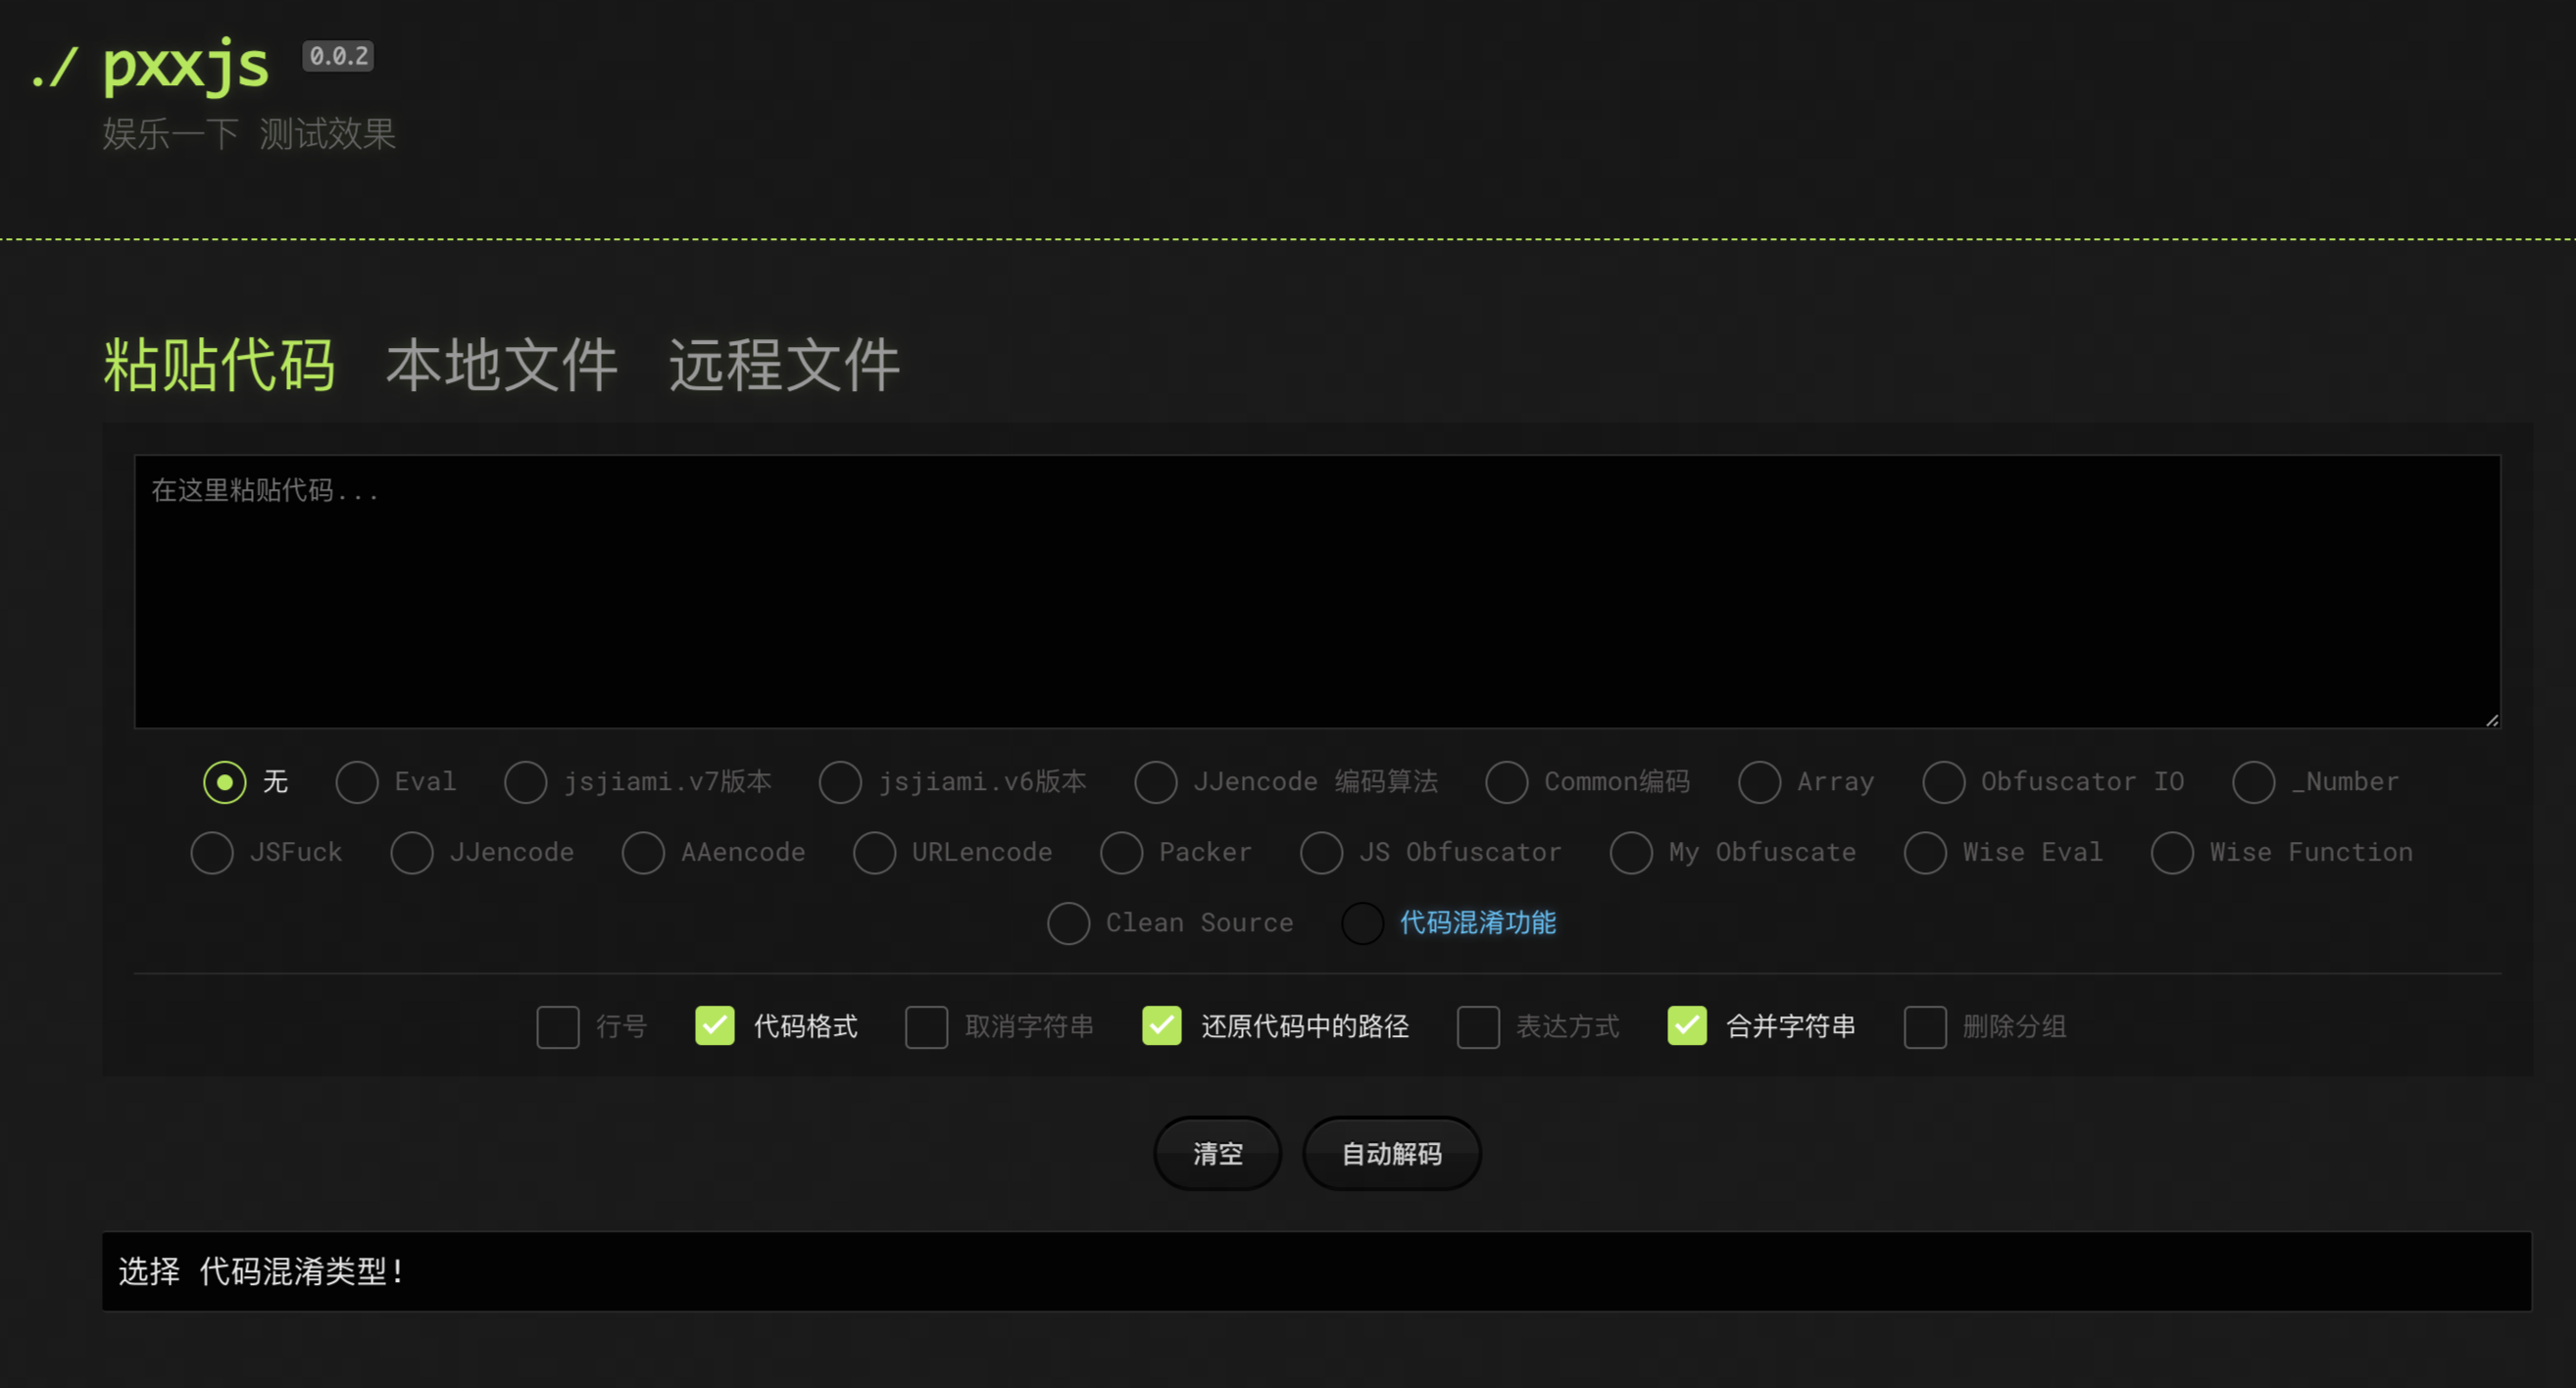The image size is (2576, 1388).
Task: Choose the jsjiami.v7版本 decoder
Action: point(526,782)
